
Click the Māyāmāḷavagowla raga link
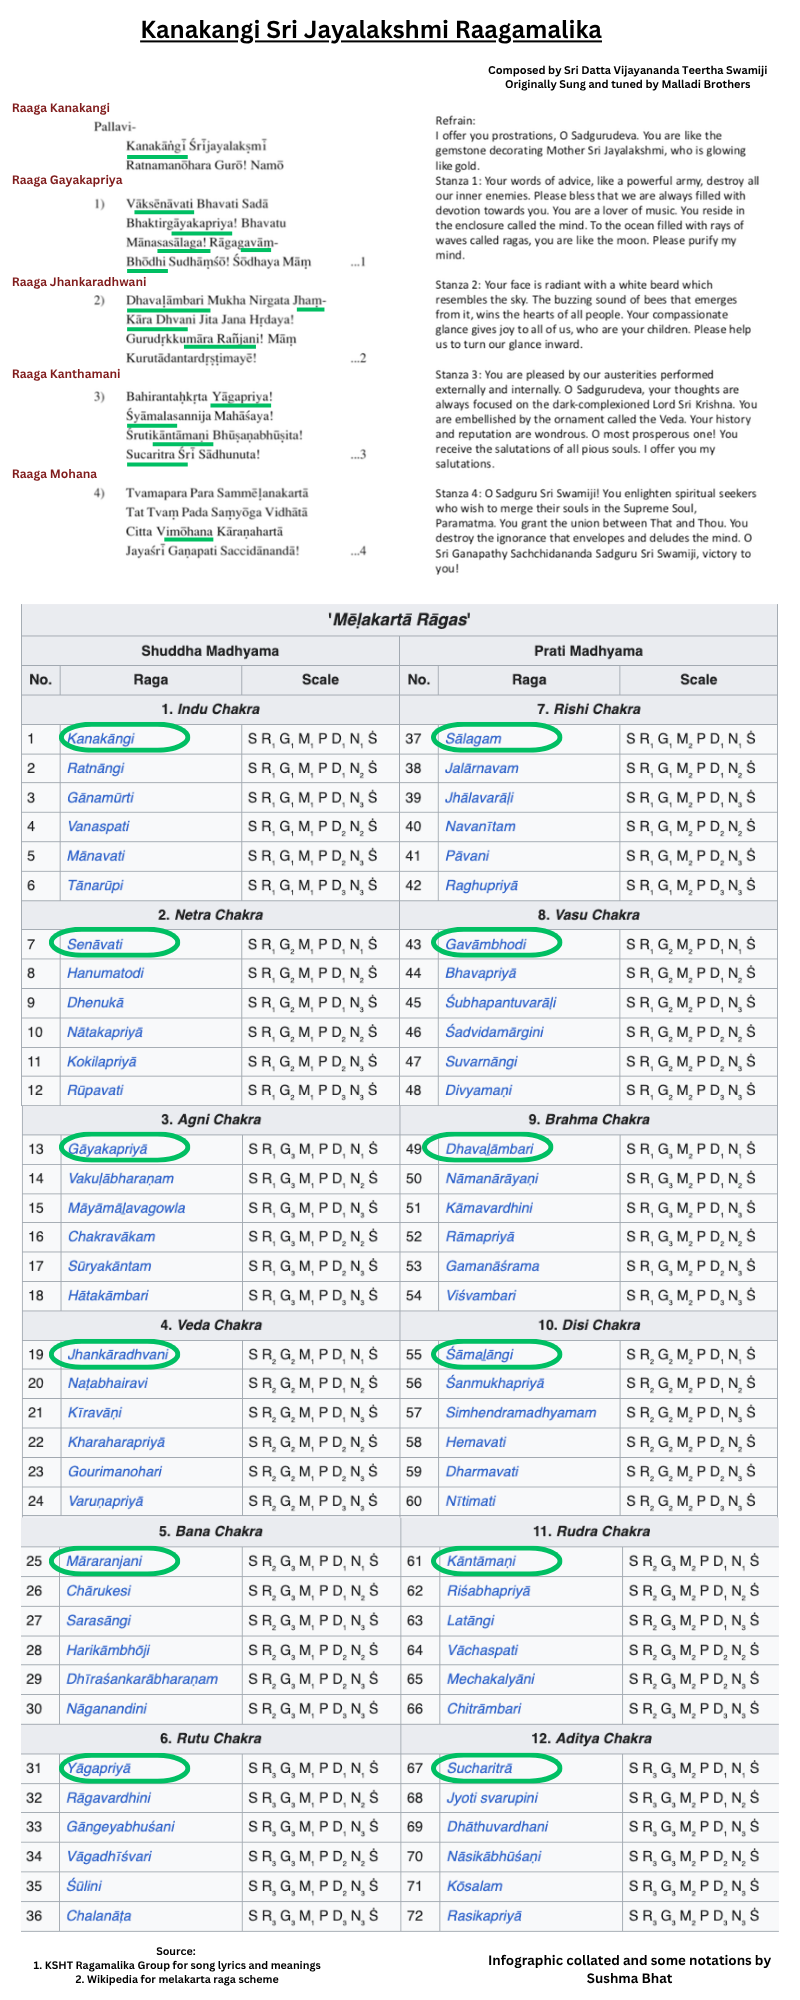[x=126, y=1208]
